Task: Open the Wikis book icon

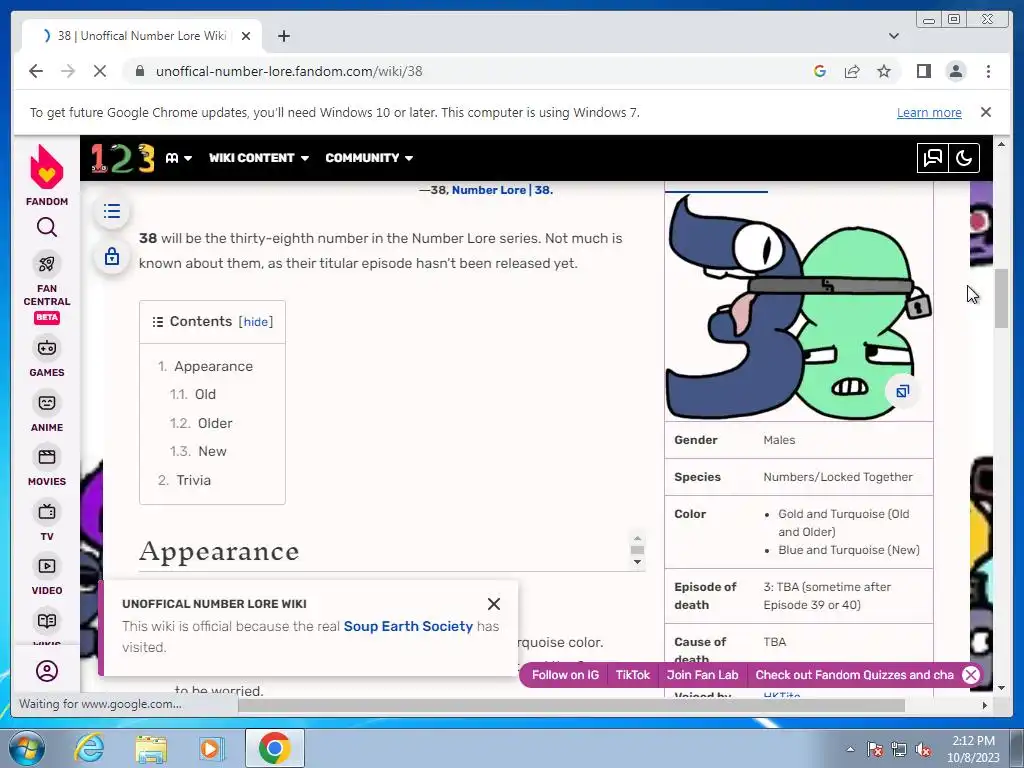Action: (46, 620)
